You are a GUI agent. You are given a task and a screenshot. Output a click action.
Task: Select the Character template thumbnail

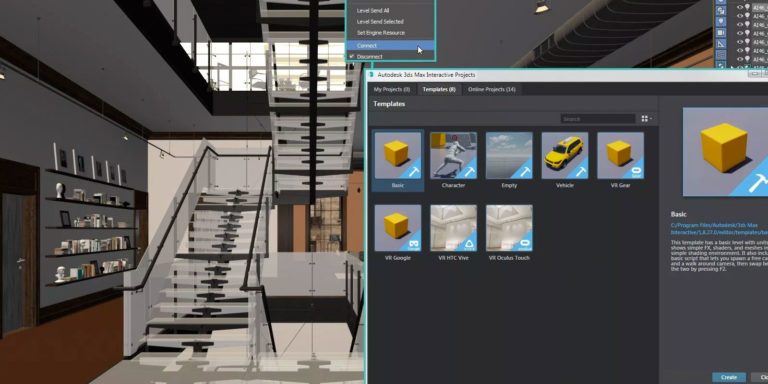tap(453, 155)
